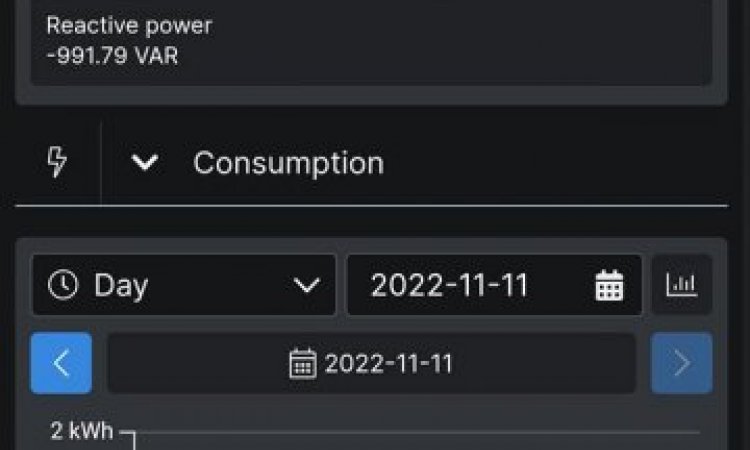750x450 pixels.
Task: Click the chart's top gridline at 2 kWh
Action: [x=418, y=432]
